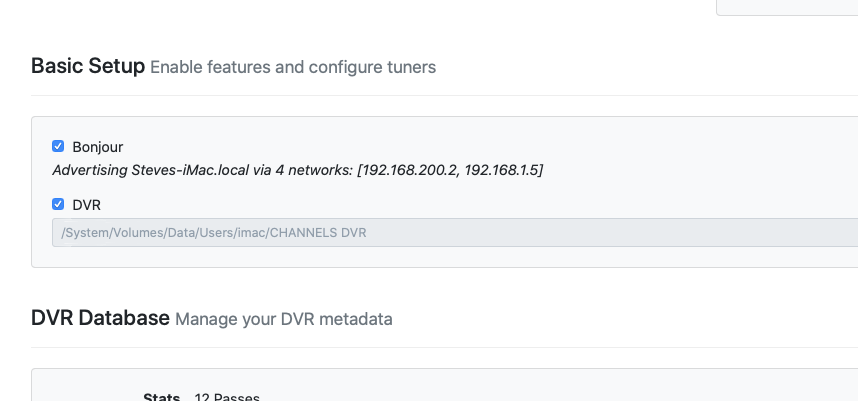Uncheck the Bonjour checkbox

click(x=58, y=146)
